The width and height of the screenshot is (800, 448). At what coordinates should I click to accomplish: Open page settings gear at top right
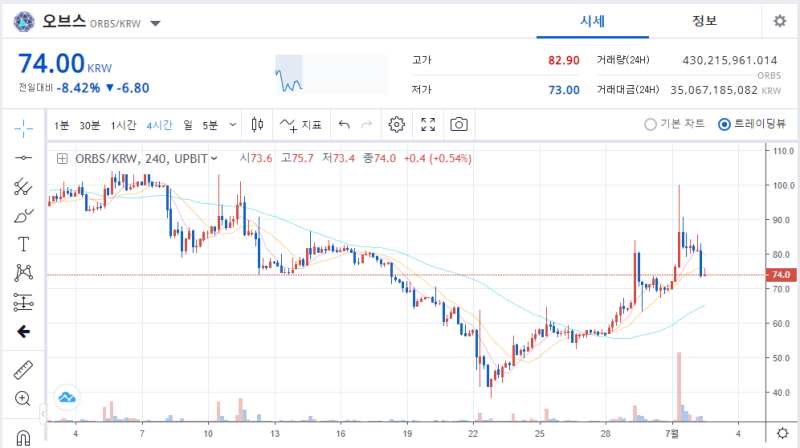[x=780, y=21]
